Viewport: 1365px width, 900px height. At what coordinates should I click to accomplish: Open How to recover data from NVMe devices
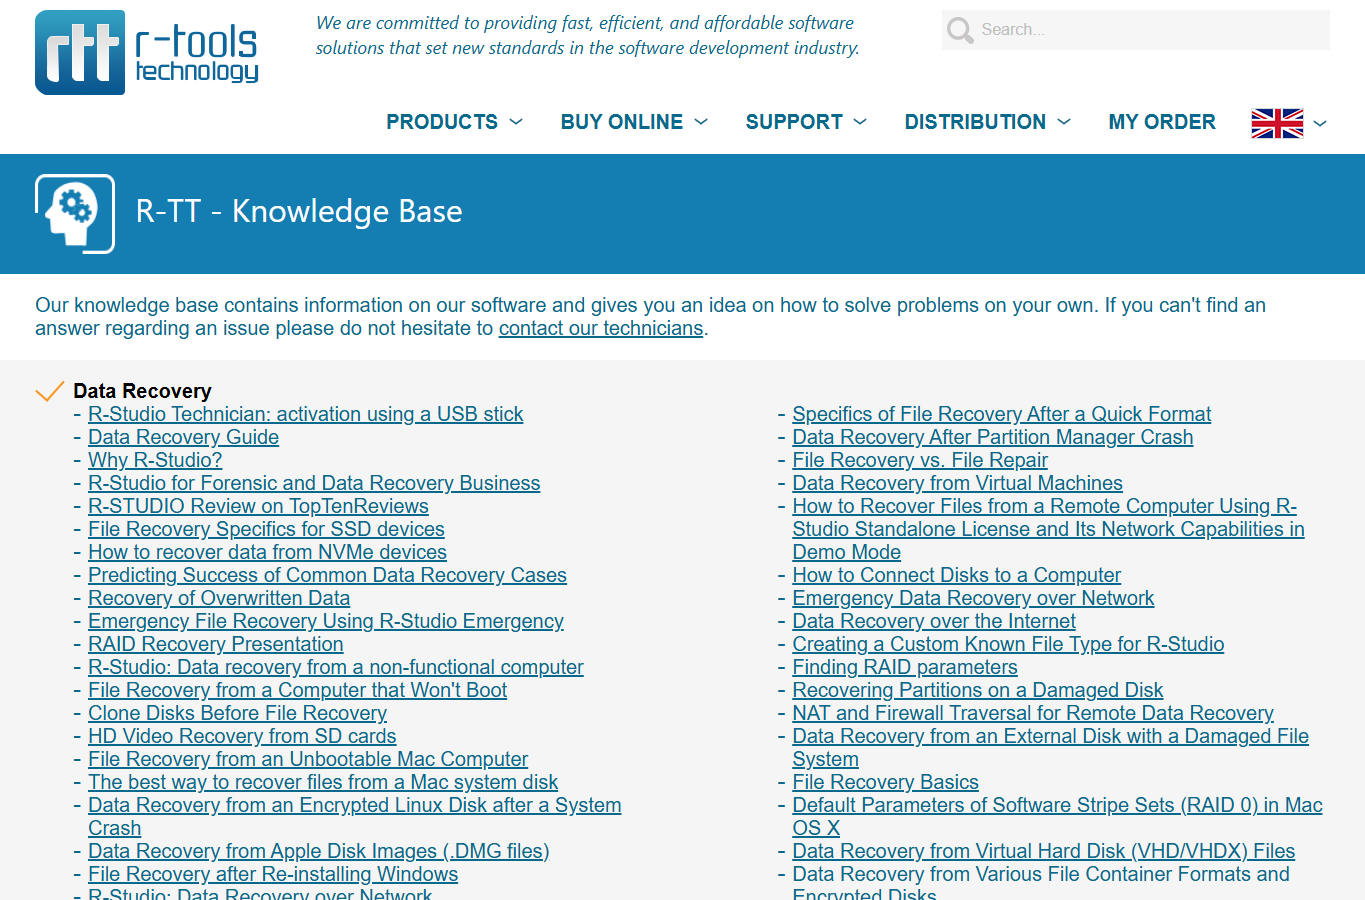click(x=267, y=552)
